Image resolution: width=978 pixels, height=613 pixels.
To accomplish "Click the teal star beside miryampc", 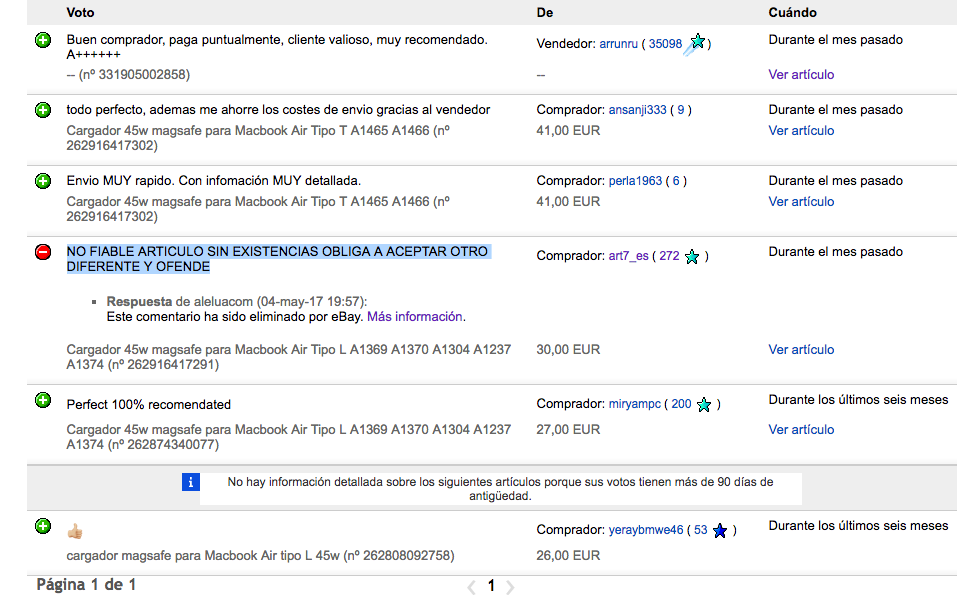I will pos(704,405).
